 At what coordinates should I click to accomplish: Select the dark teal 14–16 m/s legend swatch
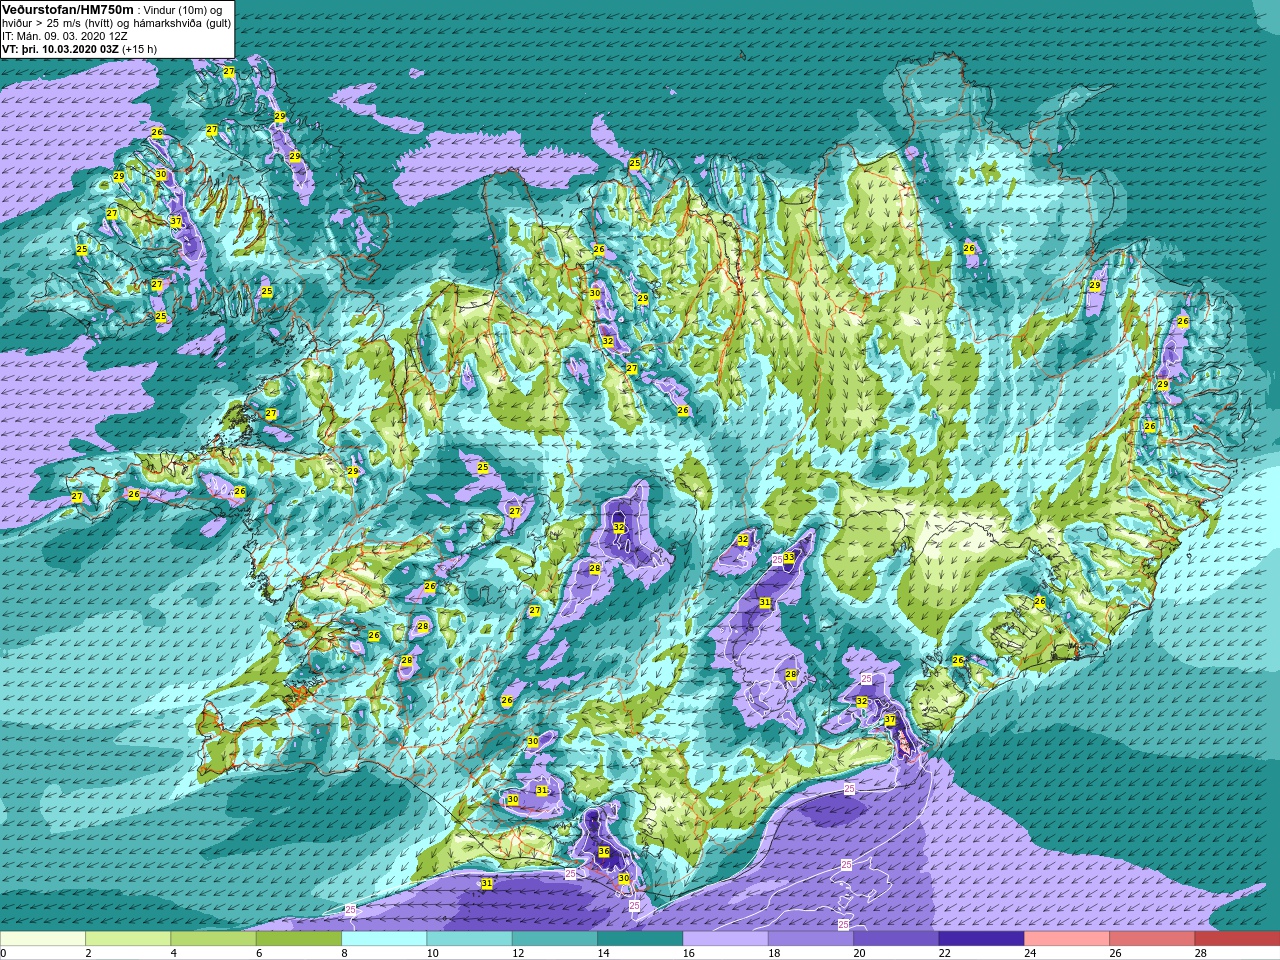(640, 939)
